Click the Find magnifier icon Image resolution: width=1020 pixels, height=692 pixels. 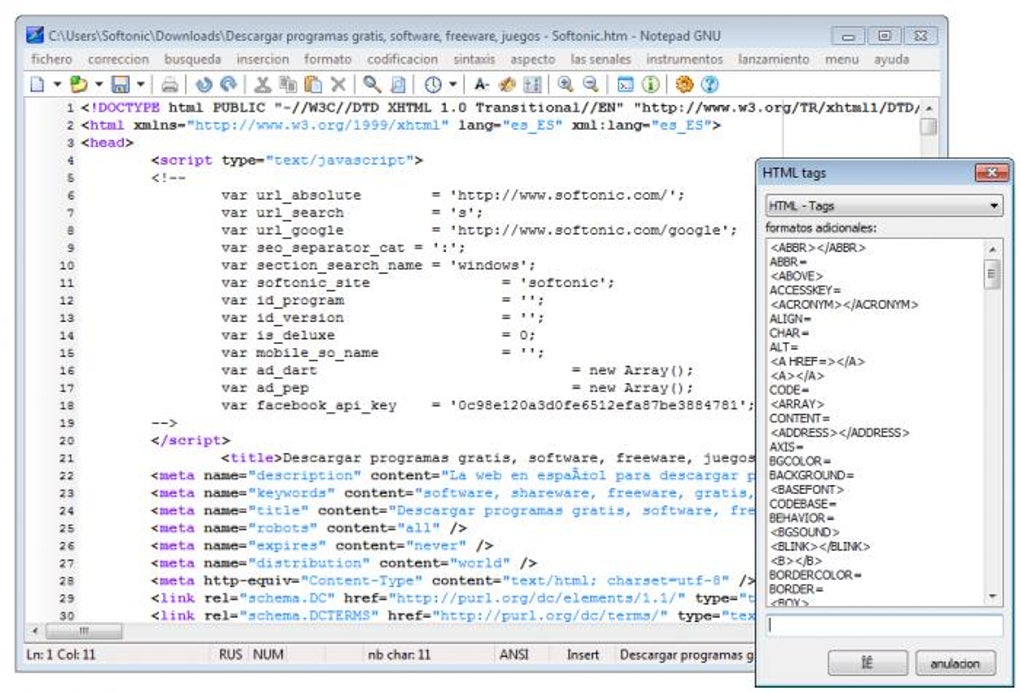[372, 85]
